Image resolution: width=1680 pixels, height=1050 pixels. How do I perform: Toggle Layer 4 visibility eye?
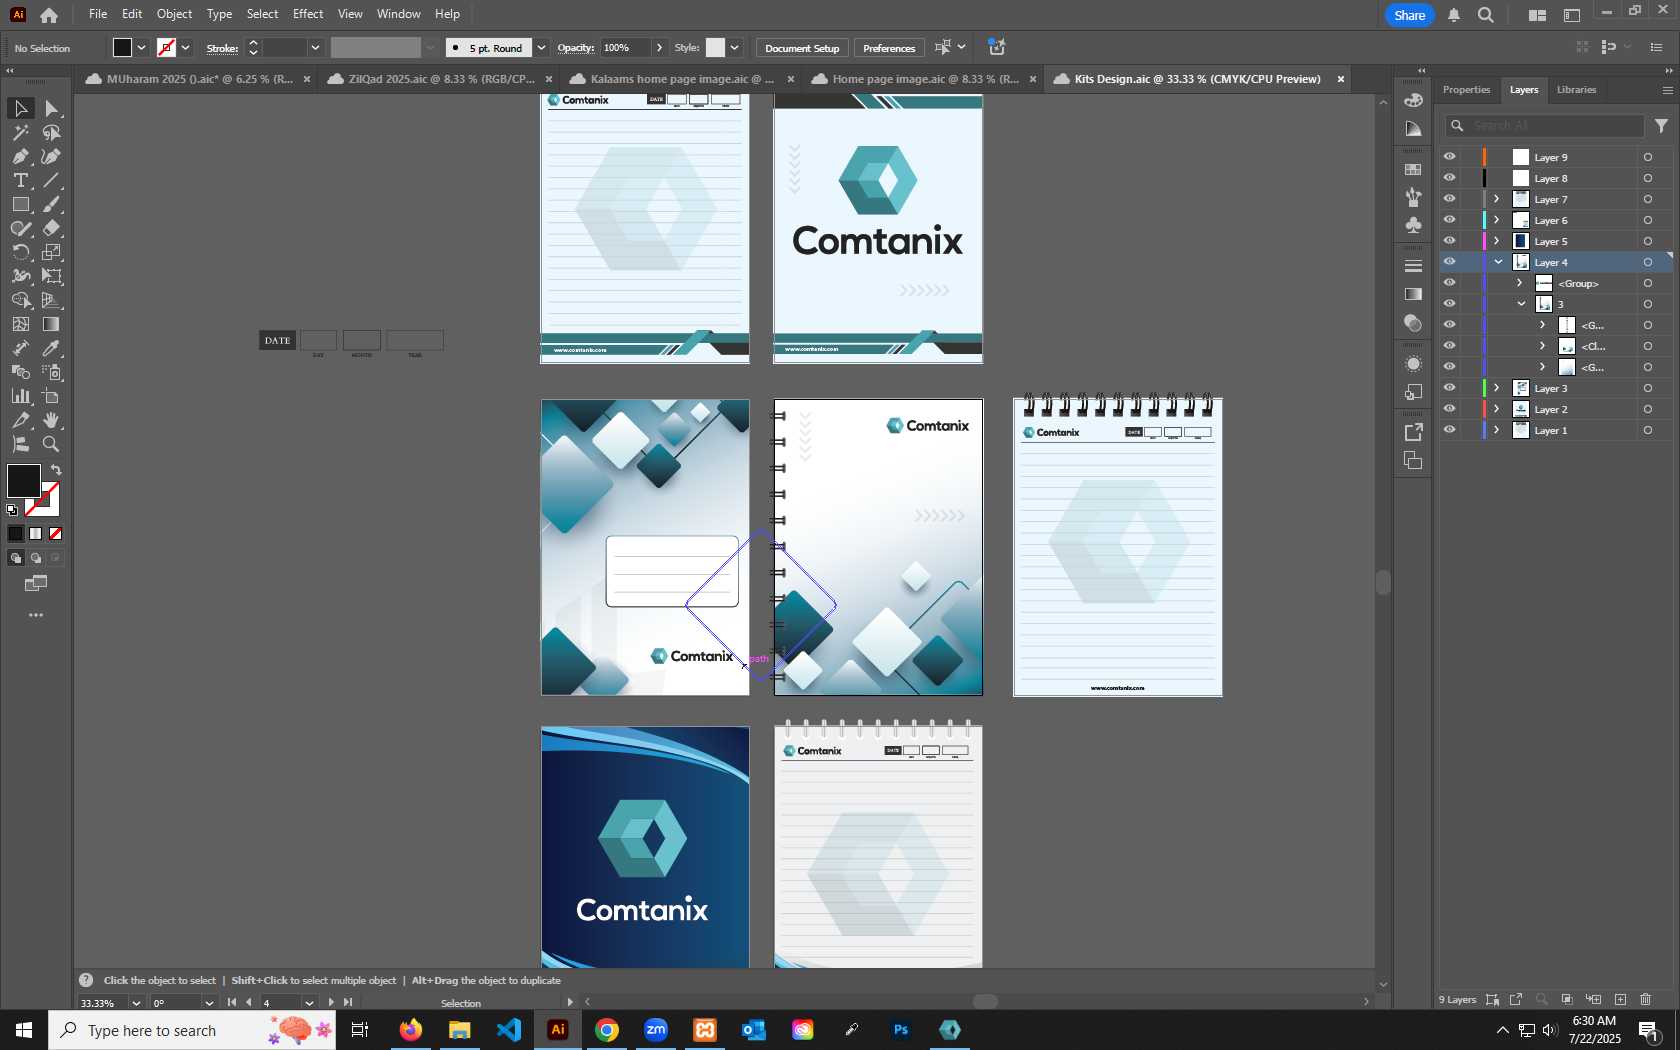click(1449, 262)
